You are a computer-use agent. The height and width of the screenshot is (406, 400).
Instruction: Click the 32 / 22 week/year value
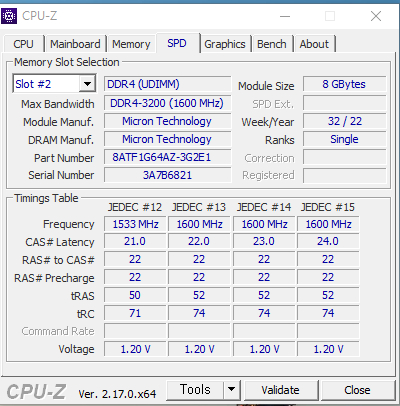[344, 121]
